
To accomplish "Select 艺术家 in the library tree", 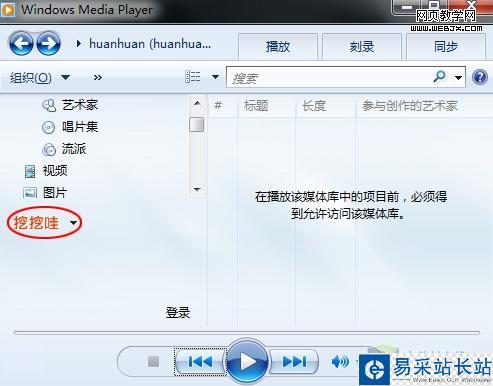I will 80,105.
